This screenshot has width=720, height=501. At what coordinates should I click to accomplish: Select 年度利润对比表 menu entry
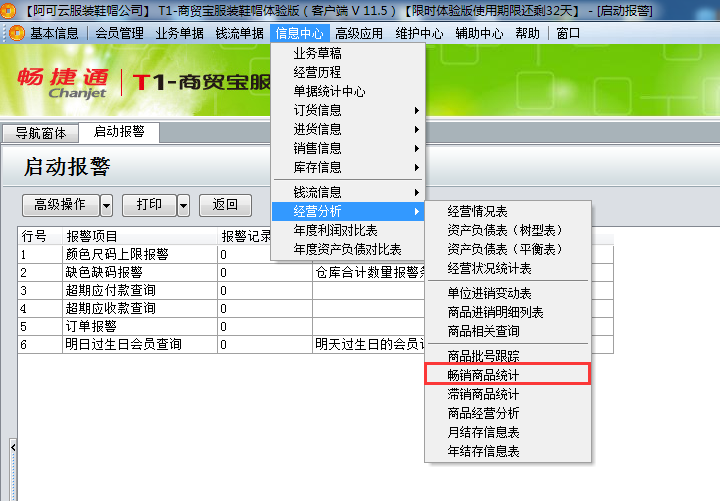click(x=348, y=230)
